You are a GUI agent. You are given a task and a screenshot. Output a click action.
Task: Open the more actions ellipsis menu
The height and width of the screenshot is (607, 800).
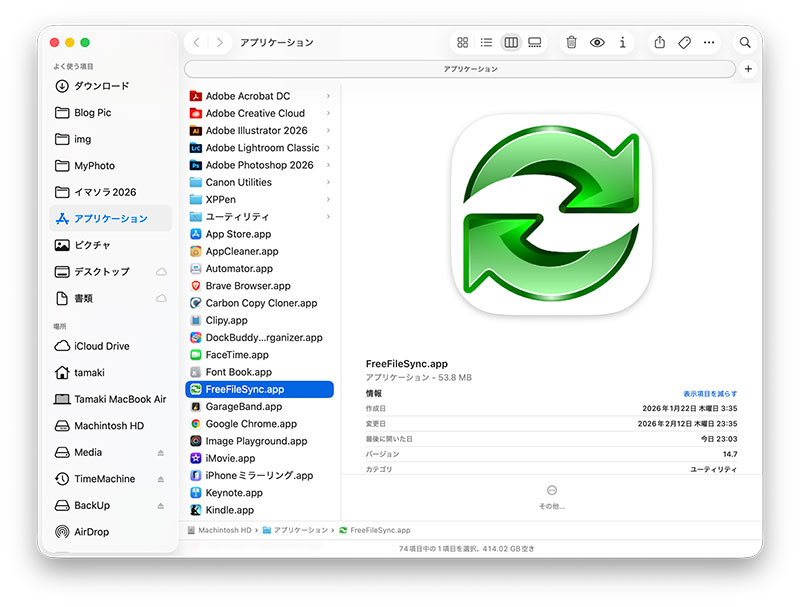[x=710, y=43]
